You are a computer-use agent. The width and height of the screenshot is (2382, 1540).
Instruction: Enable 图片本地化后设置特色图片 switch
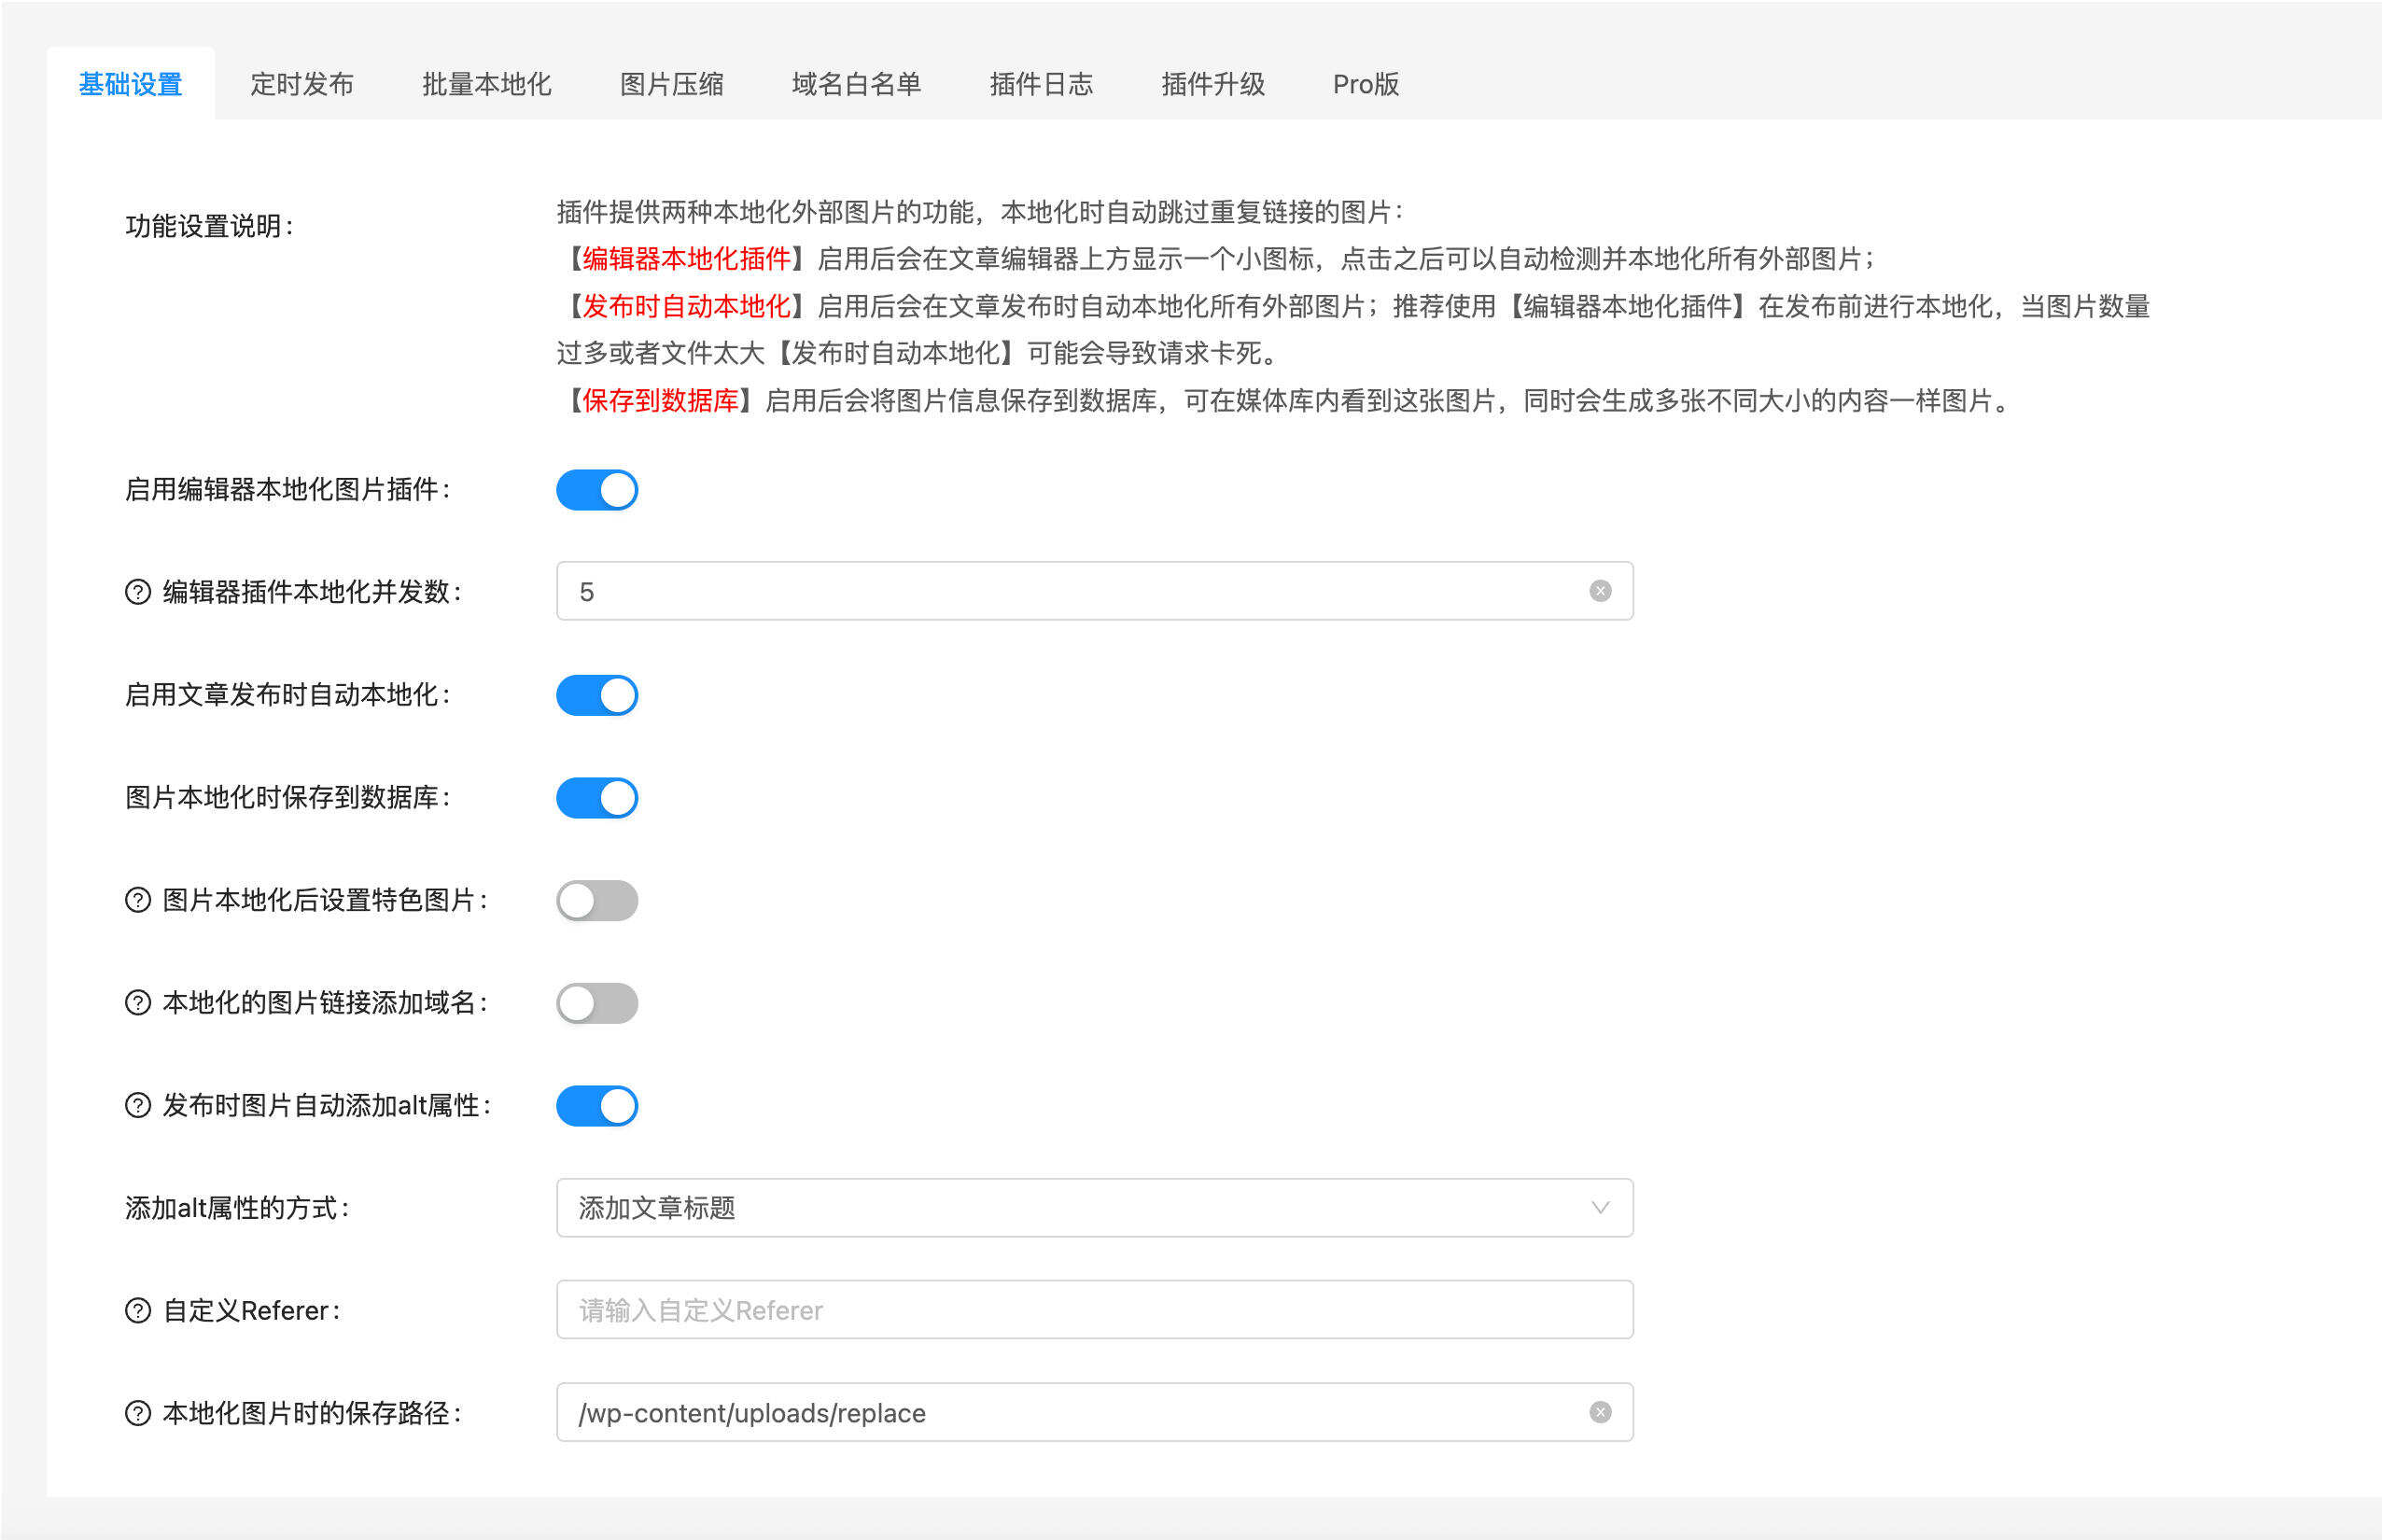point(597,900)
